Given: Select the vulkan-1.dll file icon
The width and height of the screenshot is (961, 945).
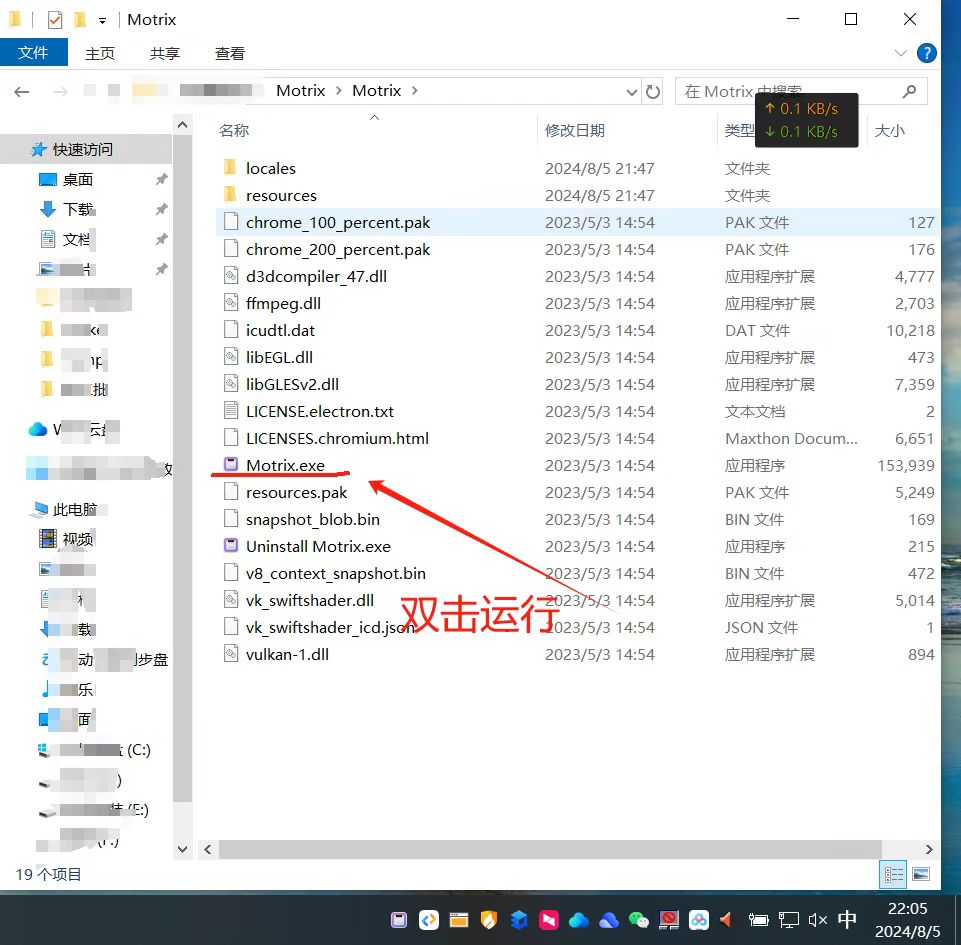Looking at the screenshot, I should [x=230, y=654].
